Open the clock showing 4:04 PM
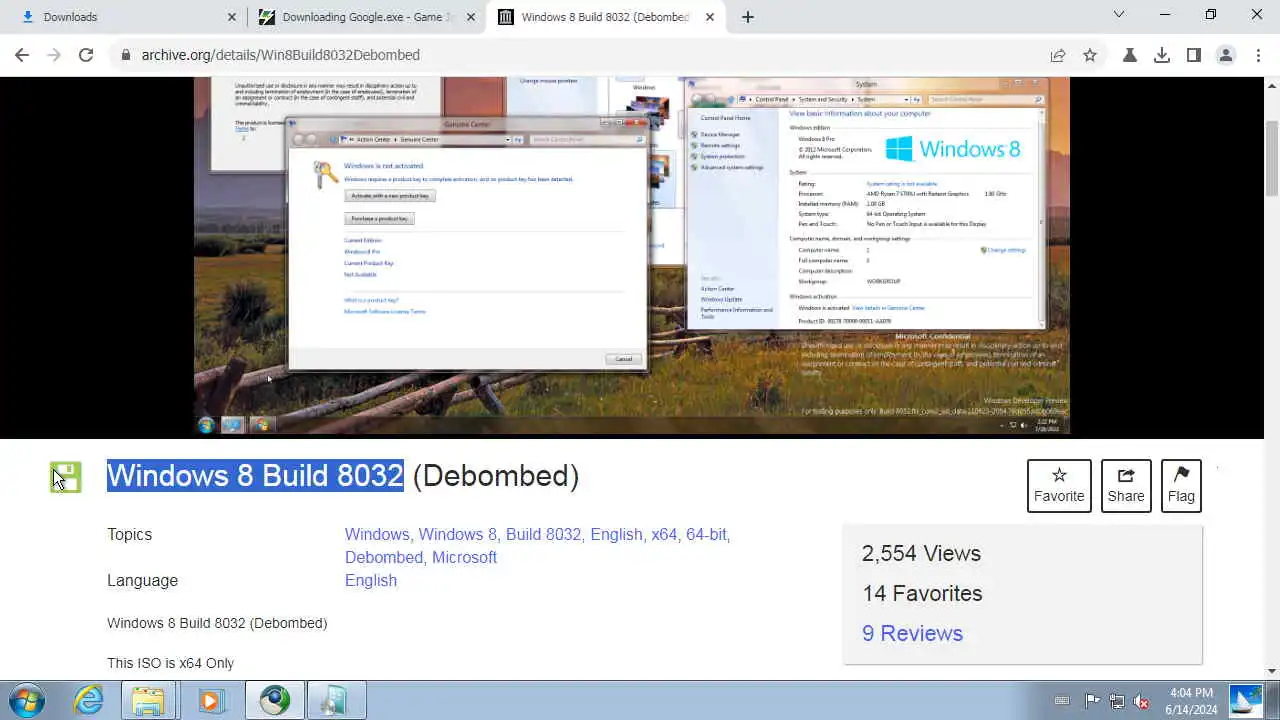1280x720 pixels. click(x=1190, y=701)
